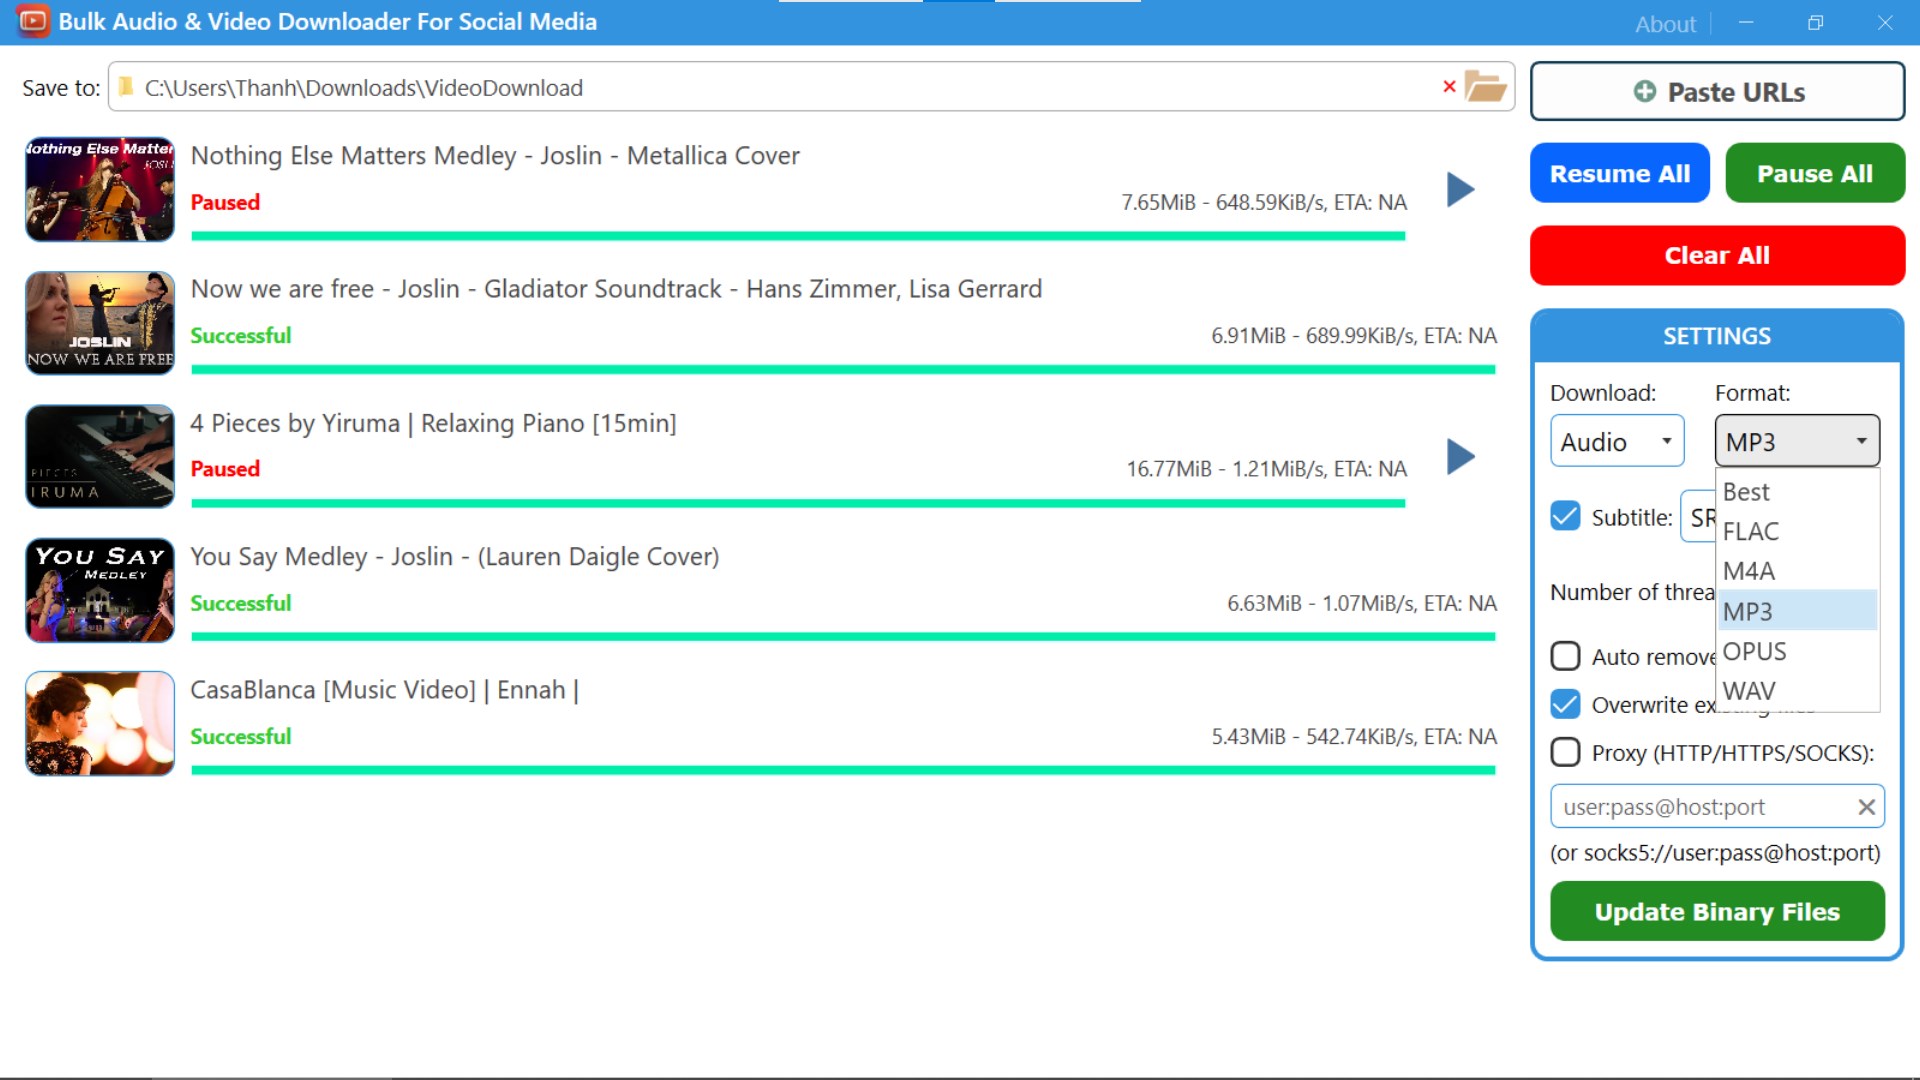Click the red X to clear save path
This screenshot has height=1080, width=1920.
pyautogui.click(x=1448, y=87)
